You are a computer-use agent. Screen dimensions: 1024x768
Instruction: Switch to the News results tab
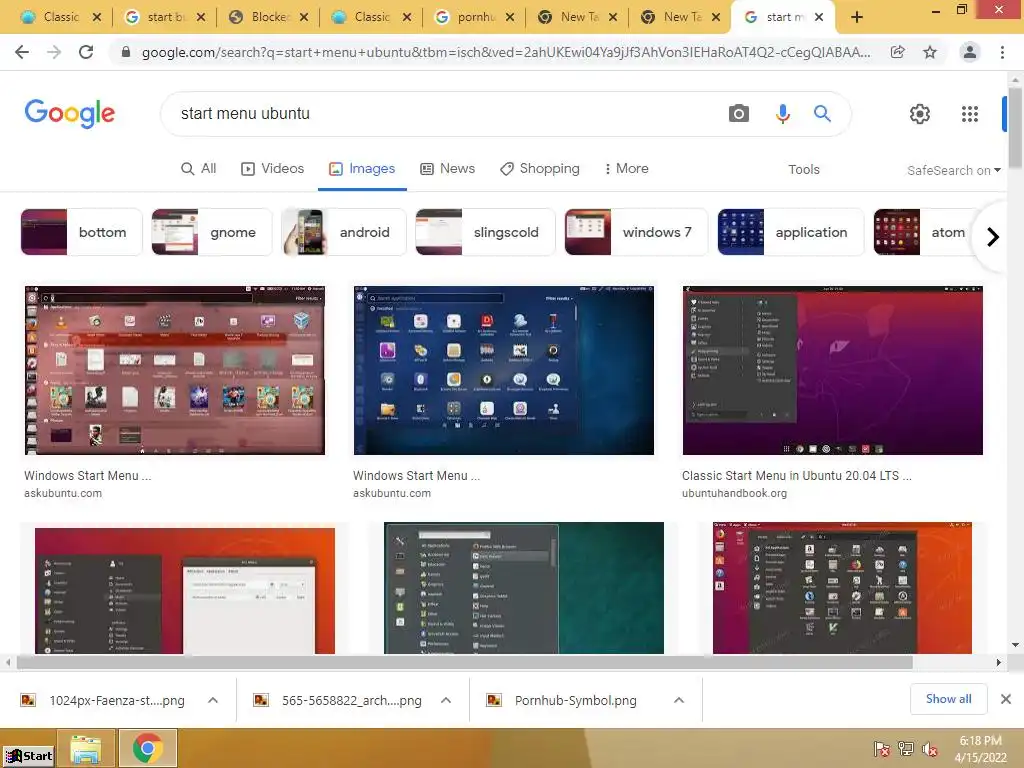(x=447, y=168)
